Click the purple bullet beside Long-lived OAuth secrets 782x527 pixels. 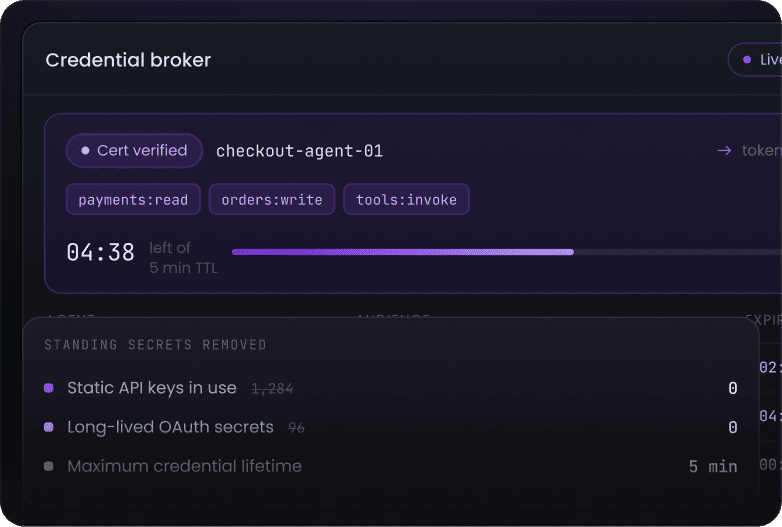click(49, 427)
